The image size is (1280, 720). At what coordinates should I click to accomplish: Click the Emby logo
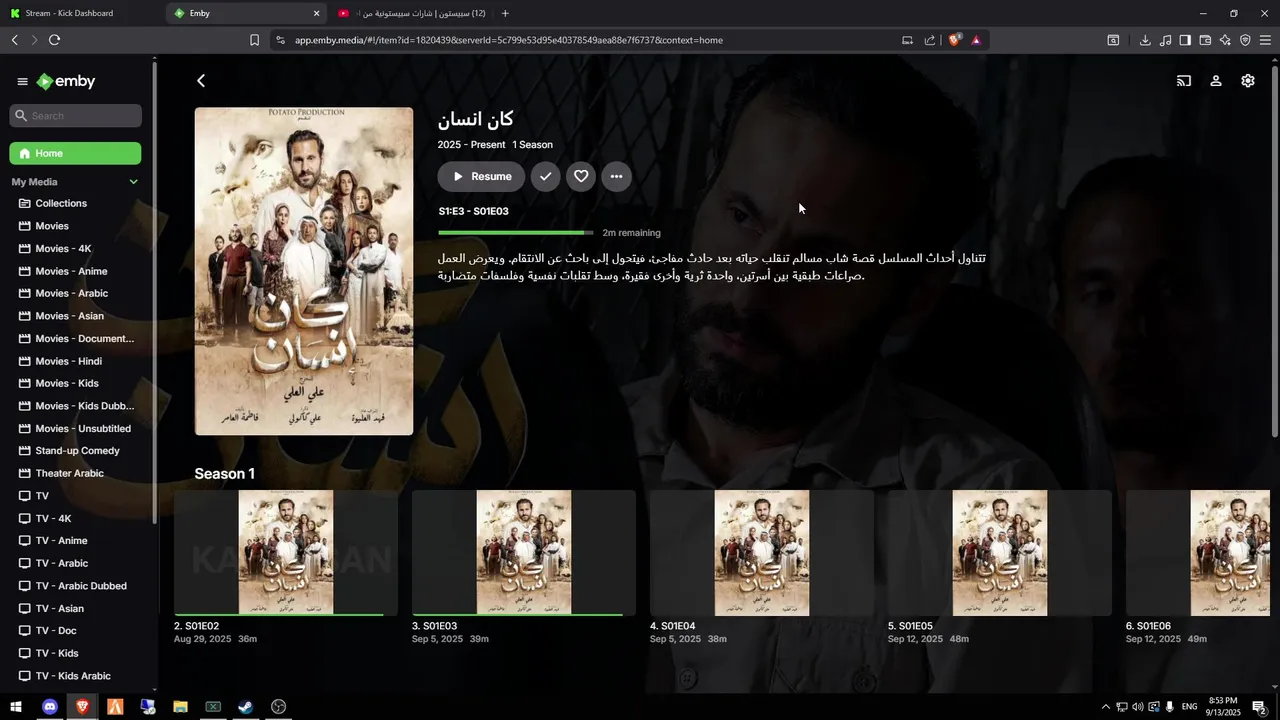(66, 82)
